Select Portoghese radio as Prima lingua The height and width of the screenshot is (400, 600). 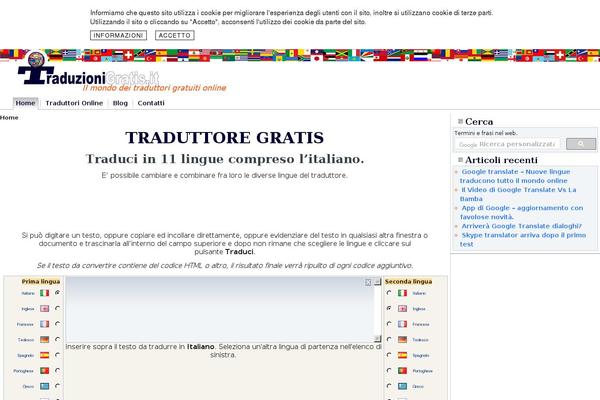click(x=57, y=370)
